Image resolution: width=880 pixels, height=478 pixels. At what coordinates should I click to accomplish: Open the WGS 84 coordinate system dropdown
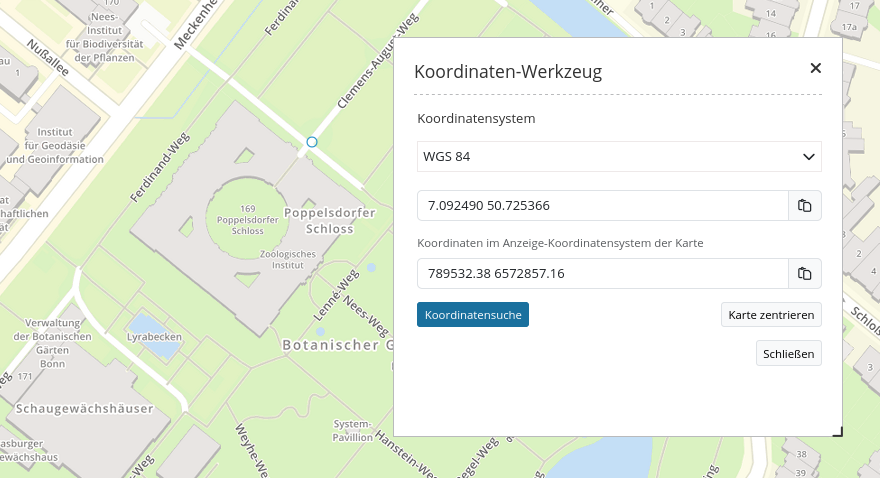618,157
